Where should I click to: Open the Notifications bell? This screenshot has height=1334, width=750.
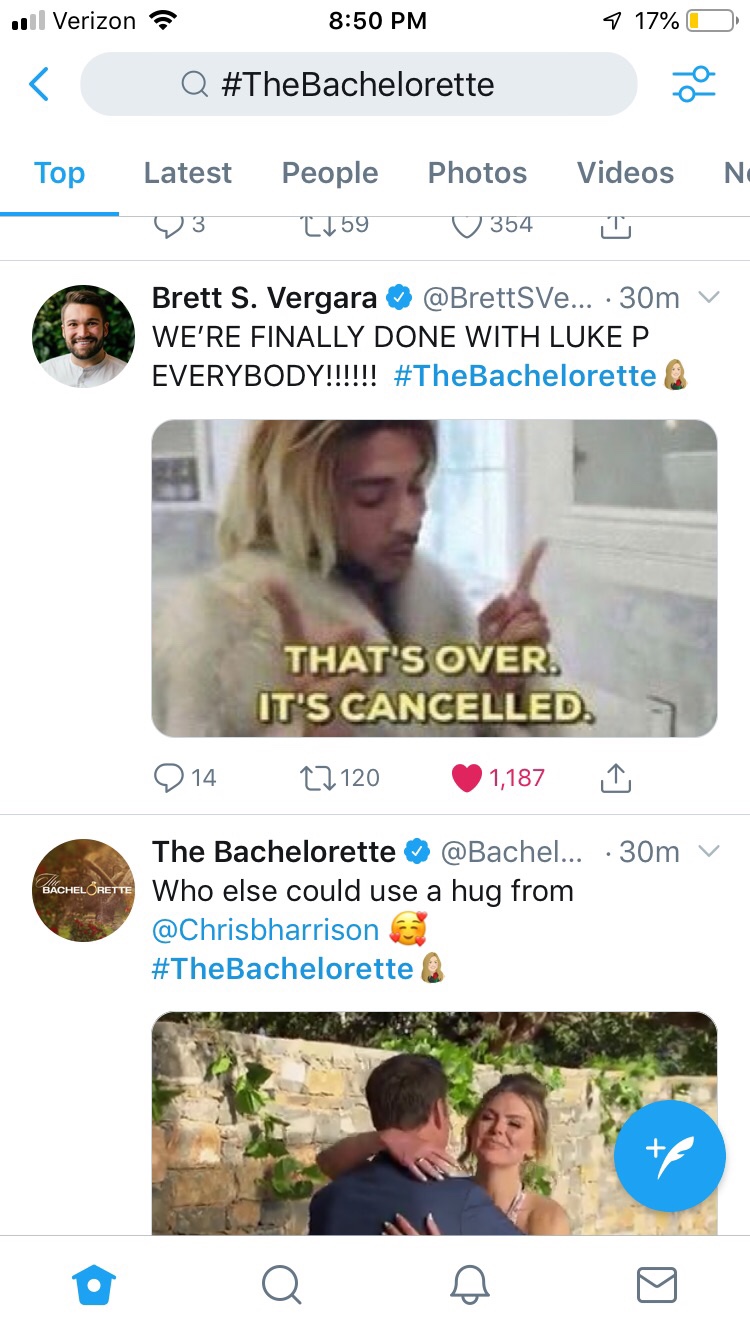pos(470,1284)
